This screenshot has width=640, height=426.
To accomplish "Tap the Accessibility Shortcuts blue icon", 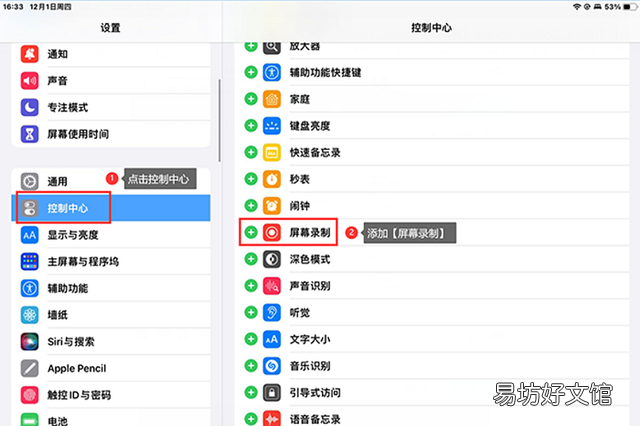I will (272, 72).
